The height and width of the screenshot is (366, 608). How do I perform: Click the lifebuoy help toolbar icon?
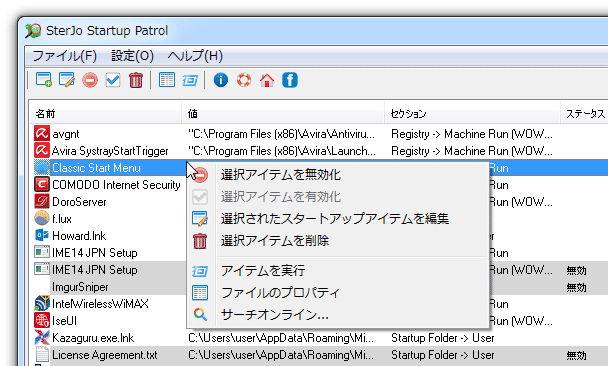click(244, 80)
